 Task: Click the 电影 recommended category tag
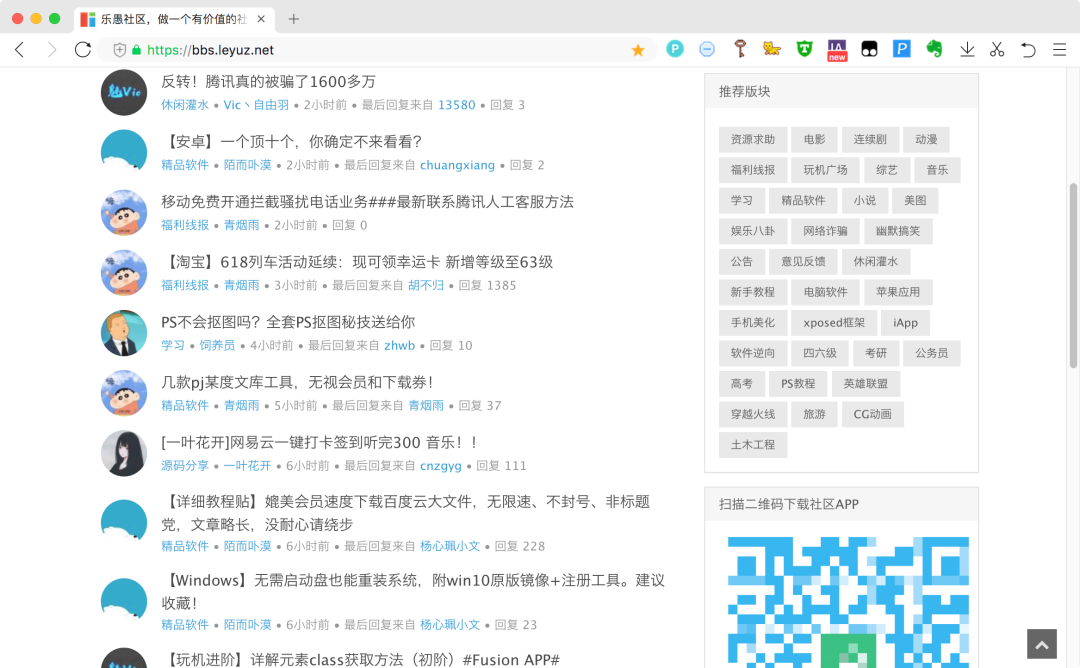(x=814, y=139)
